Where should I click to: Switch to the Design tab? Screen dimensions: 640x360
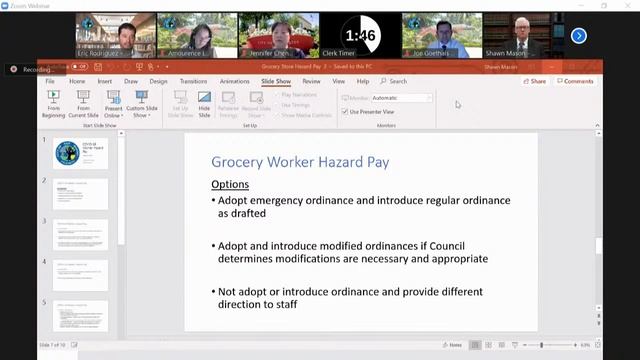(x=158, y=81)
